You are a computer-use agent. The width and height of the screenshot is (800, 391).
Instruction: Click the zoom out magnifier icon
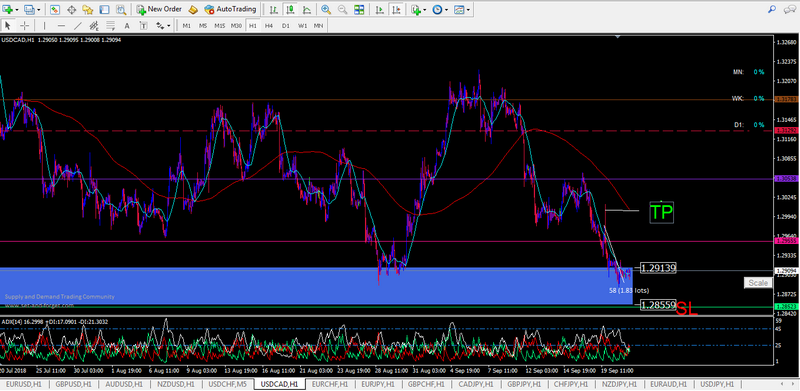[342, 9]
